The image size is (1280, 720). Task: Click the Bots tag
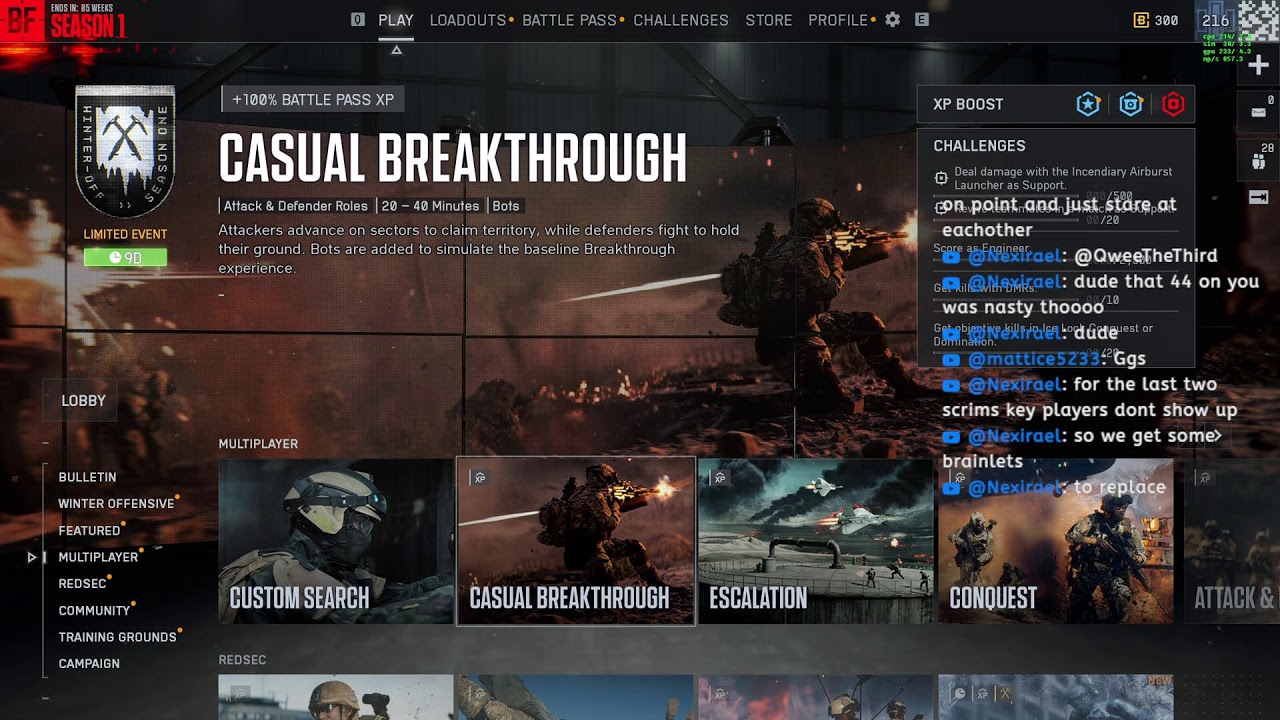(506, 206)
